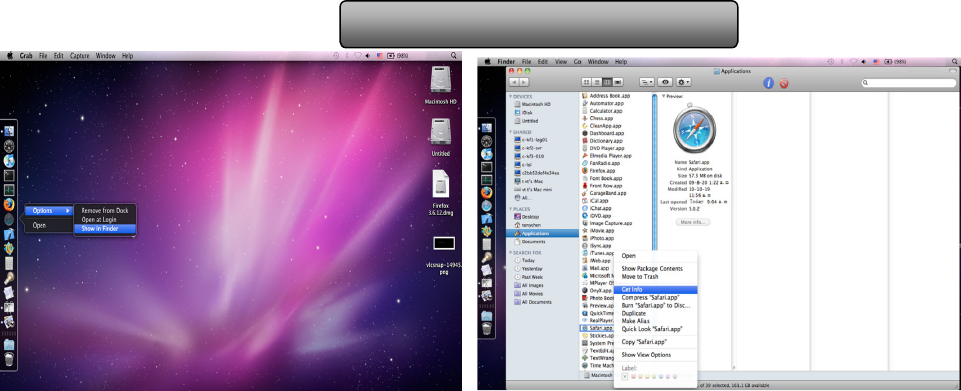The height and width of the screenshot is (391, 961).
Task: Click the volume icon in the Finder menu bar
Action: click(863, 62)
